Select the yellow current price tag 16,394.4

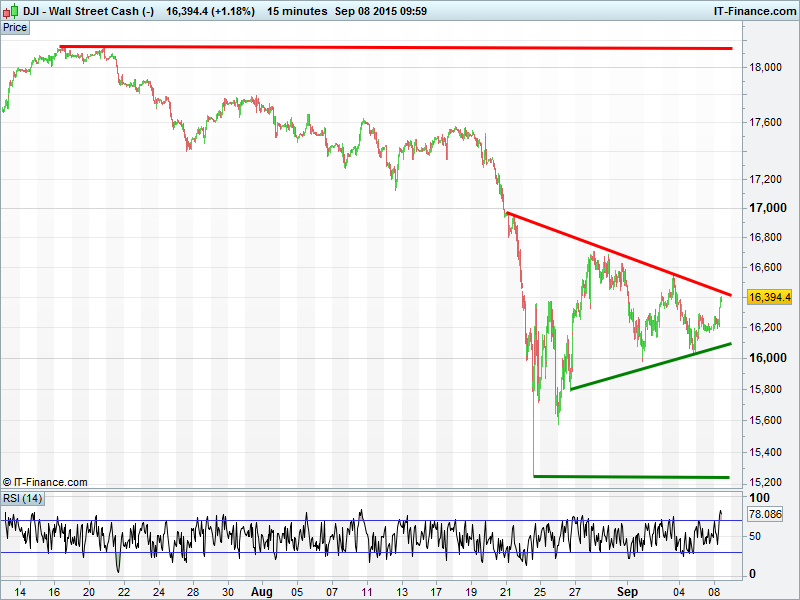point(769,297)
